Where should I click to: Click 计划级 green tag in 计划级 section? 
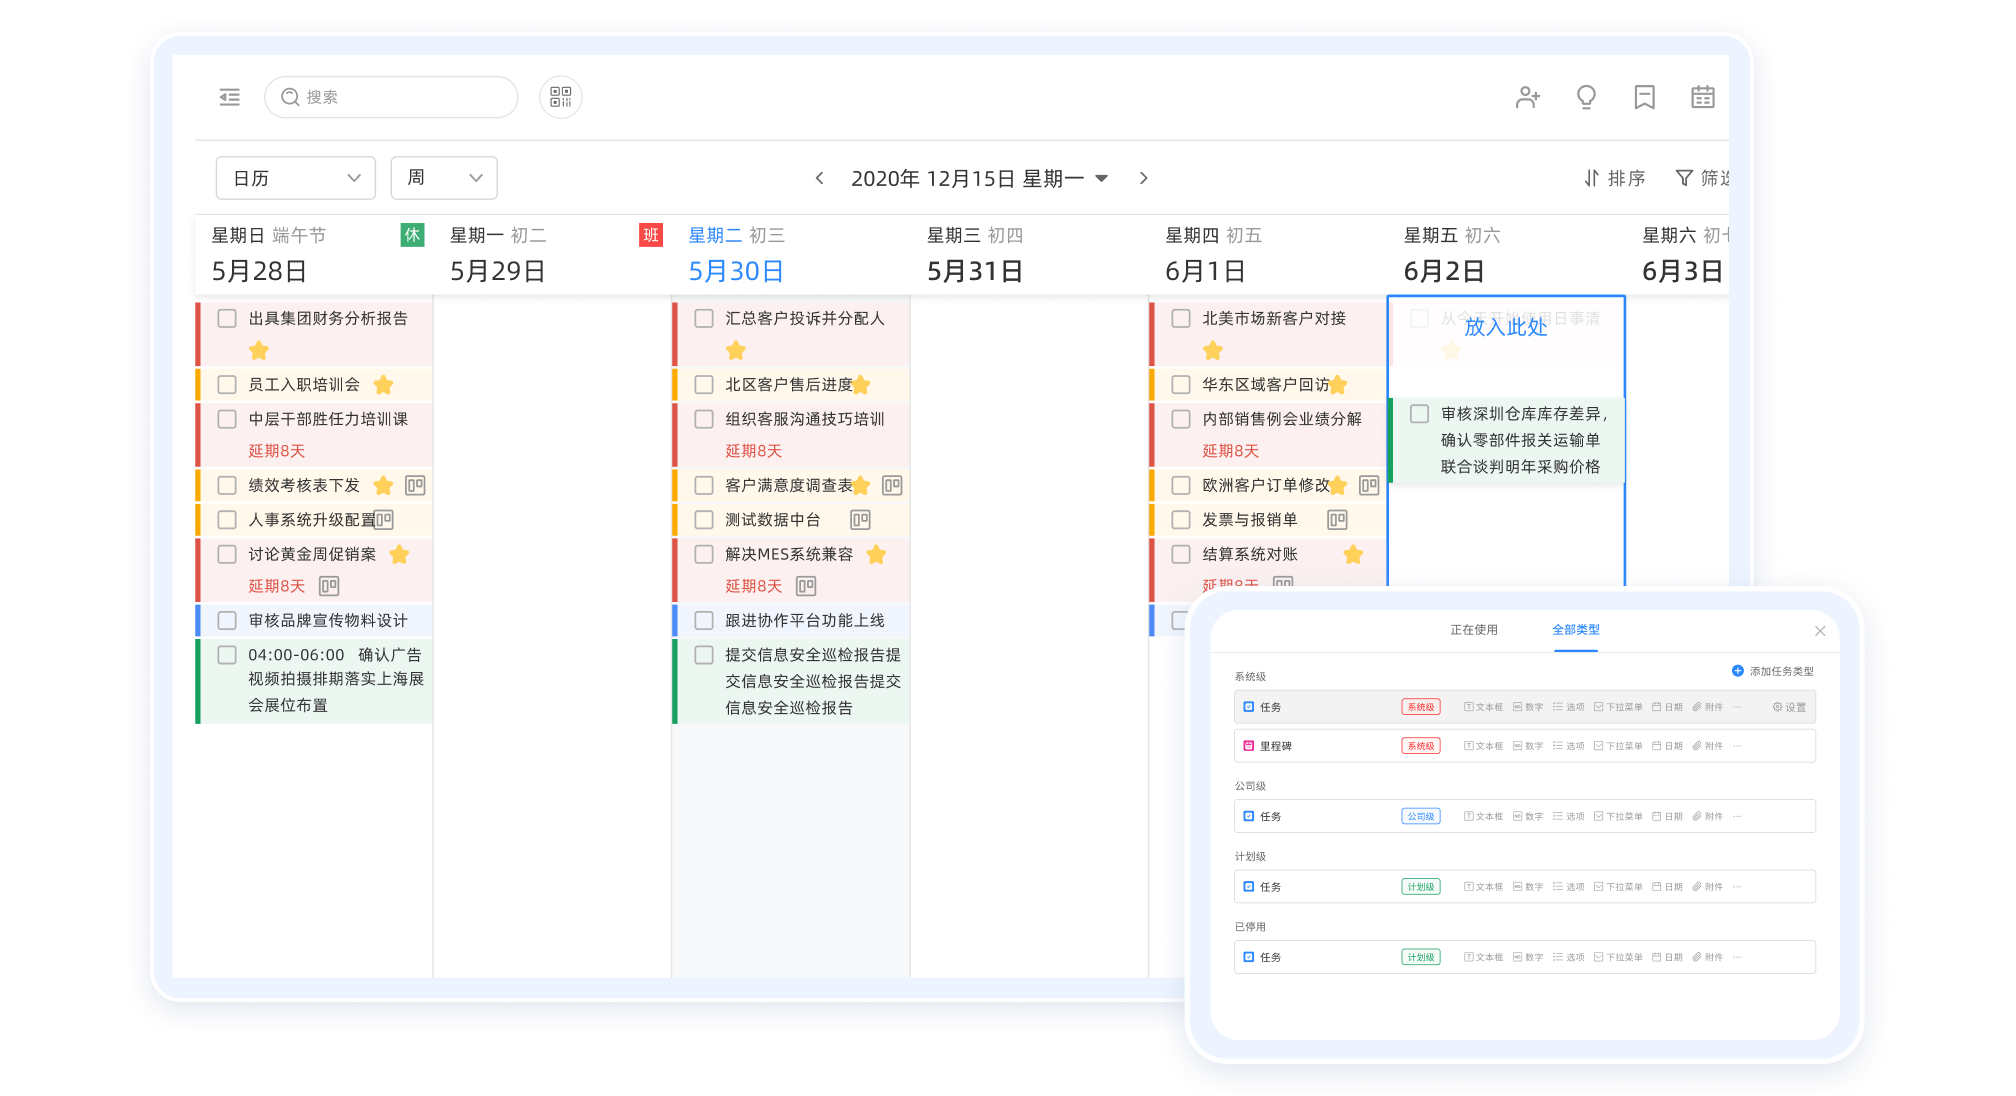(1421, 887)
